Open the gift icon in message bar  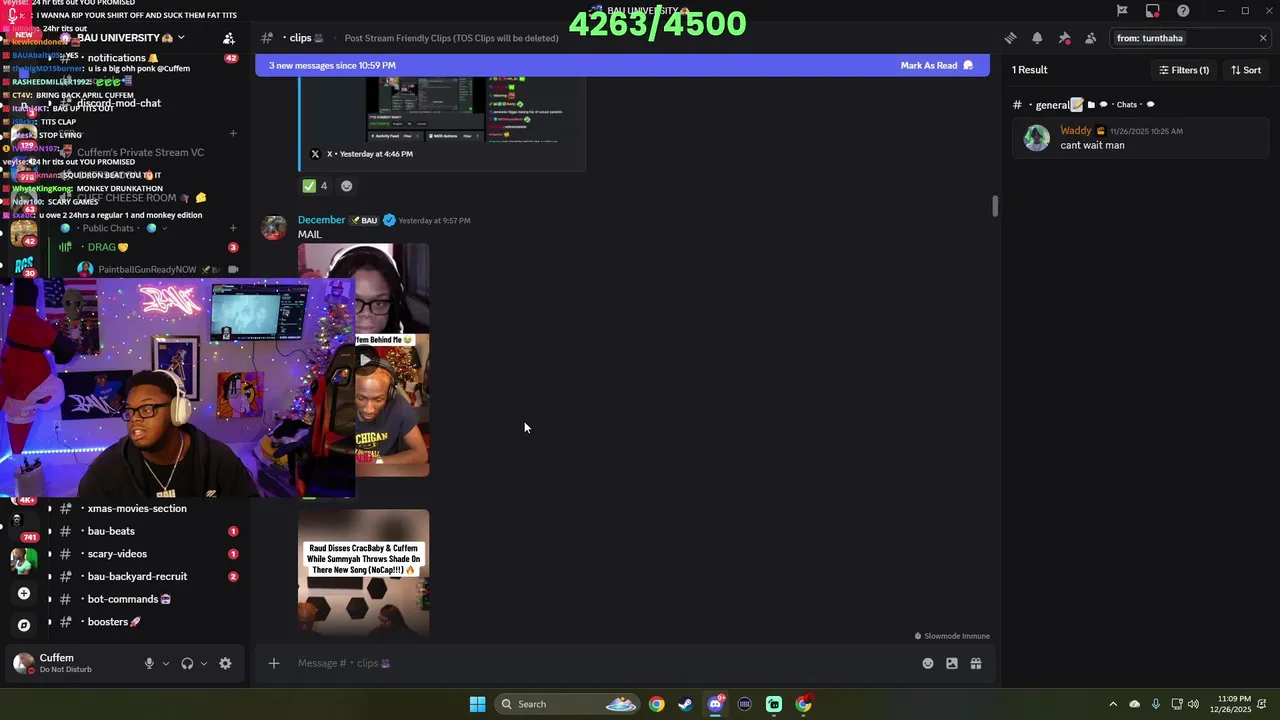click(x=976, y=663)
